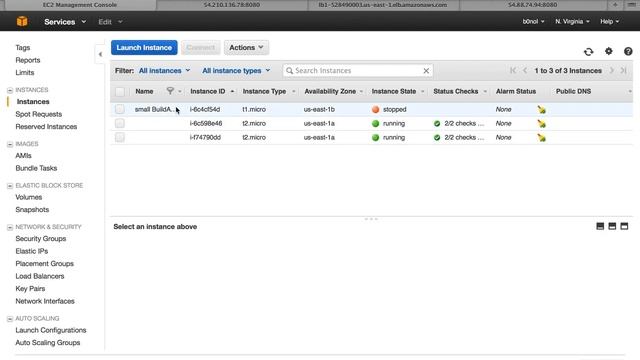Open the Services dropdown menu
640x360 pixels.
click(x=65, y=22)
